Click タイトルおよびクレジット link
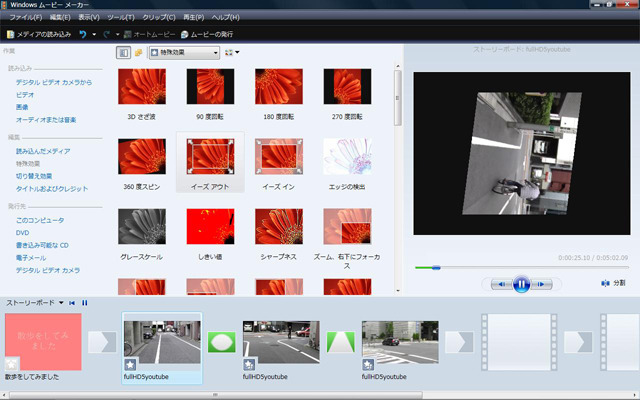Viewport: 640px width, 400px height. [x=52, y=189]
